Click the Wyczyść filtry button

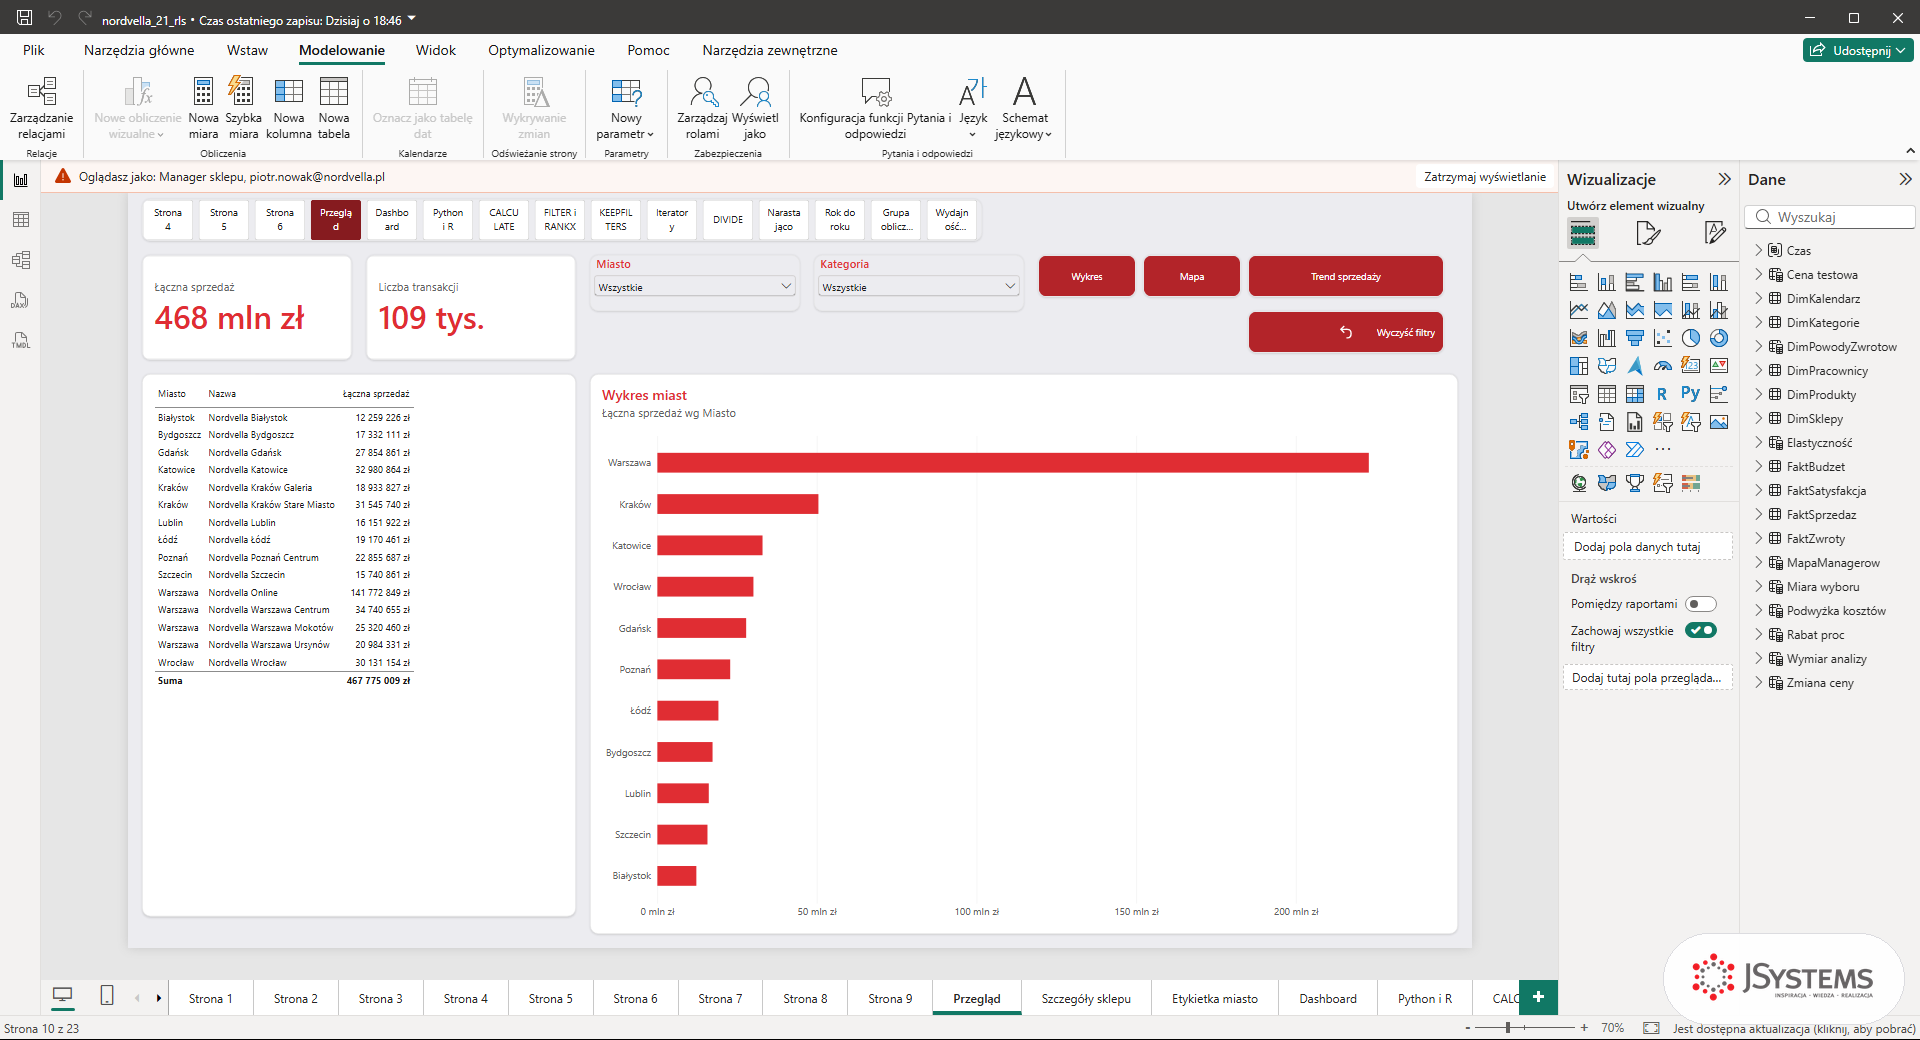click(1345, 332)
